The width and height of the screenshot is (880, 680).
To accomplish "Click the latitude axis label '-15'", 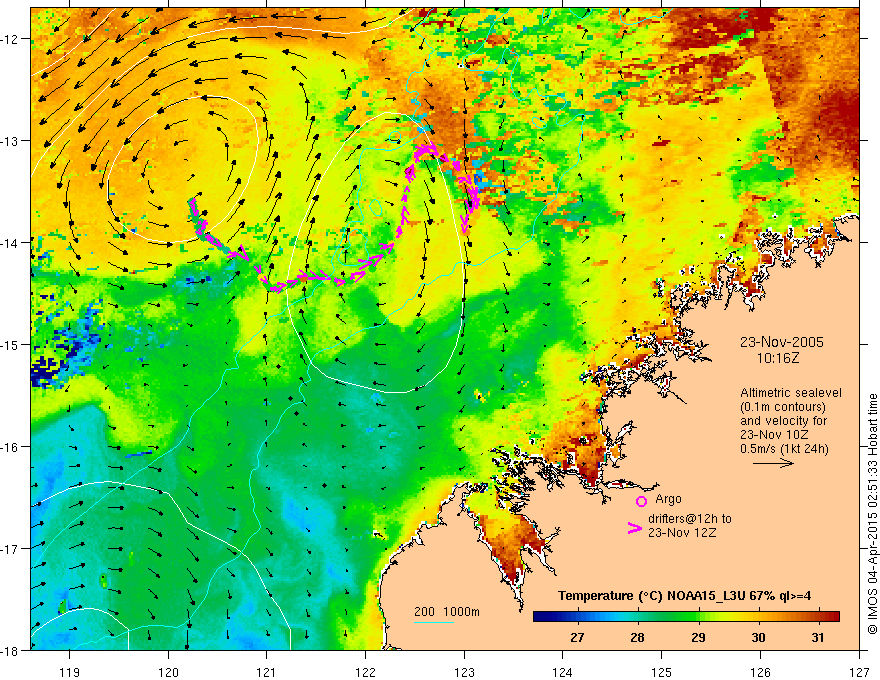I will [x=10, y=344].
